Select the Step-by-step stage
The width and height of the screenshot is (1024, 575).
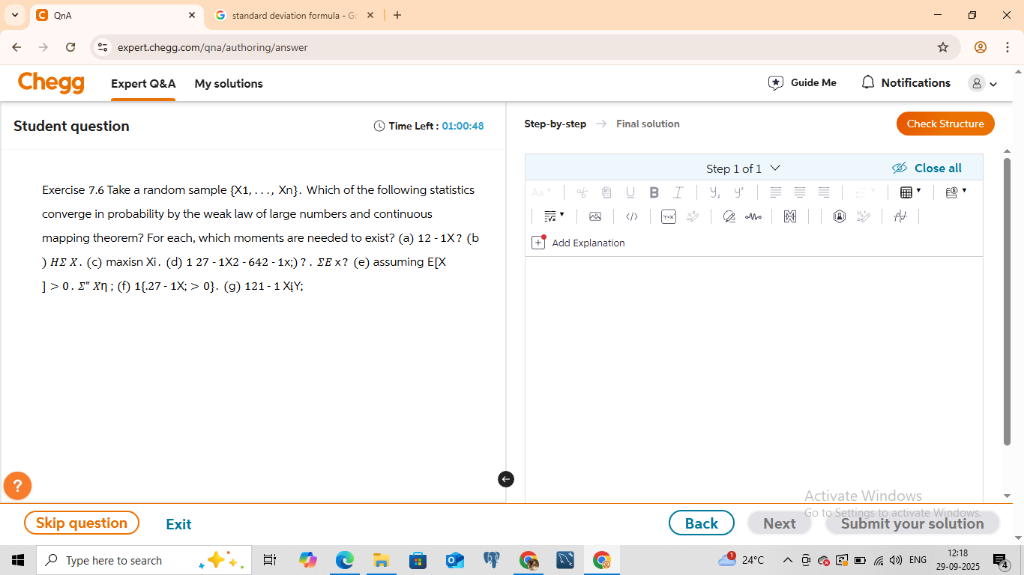click(x=555, y=123)
